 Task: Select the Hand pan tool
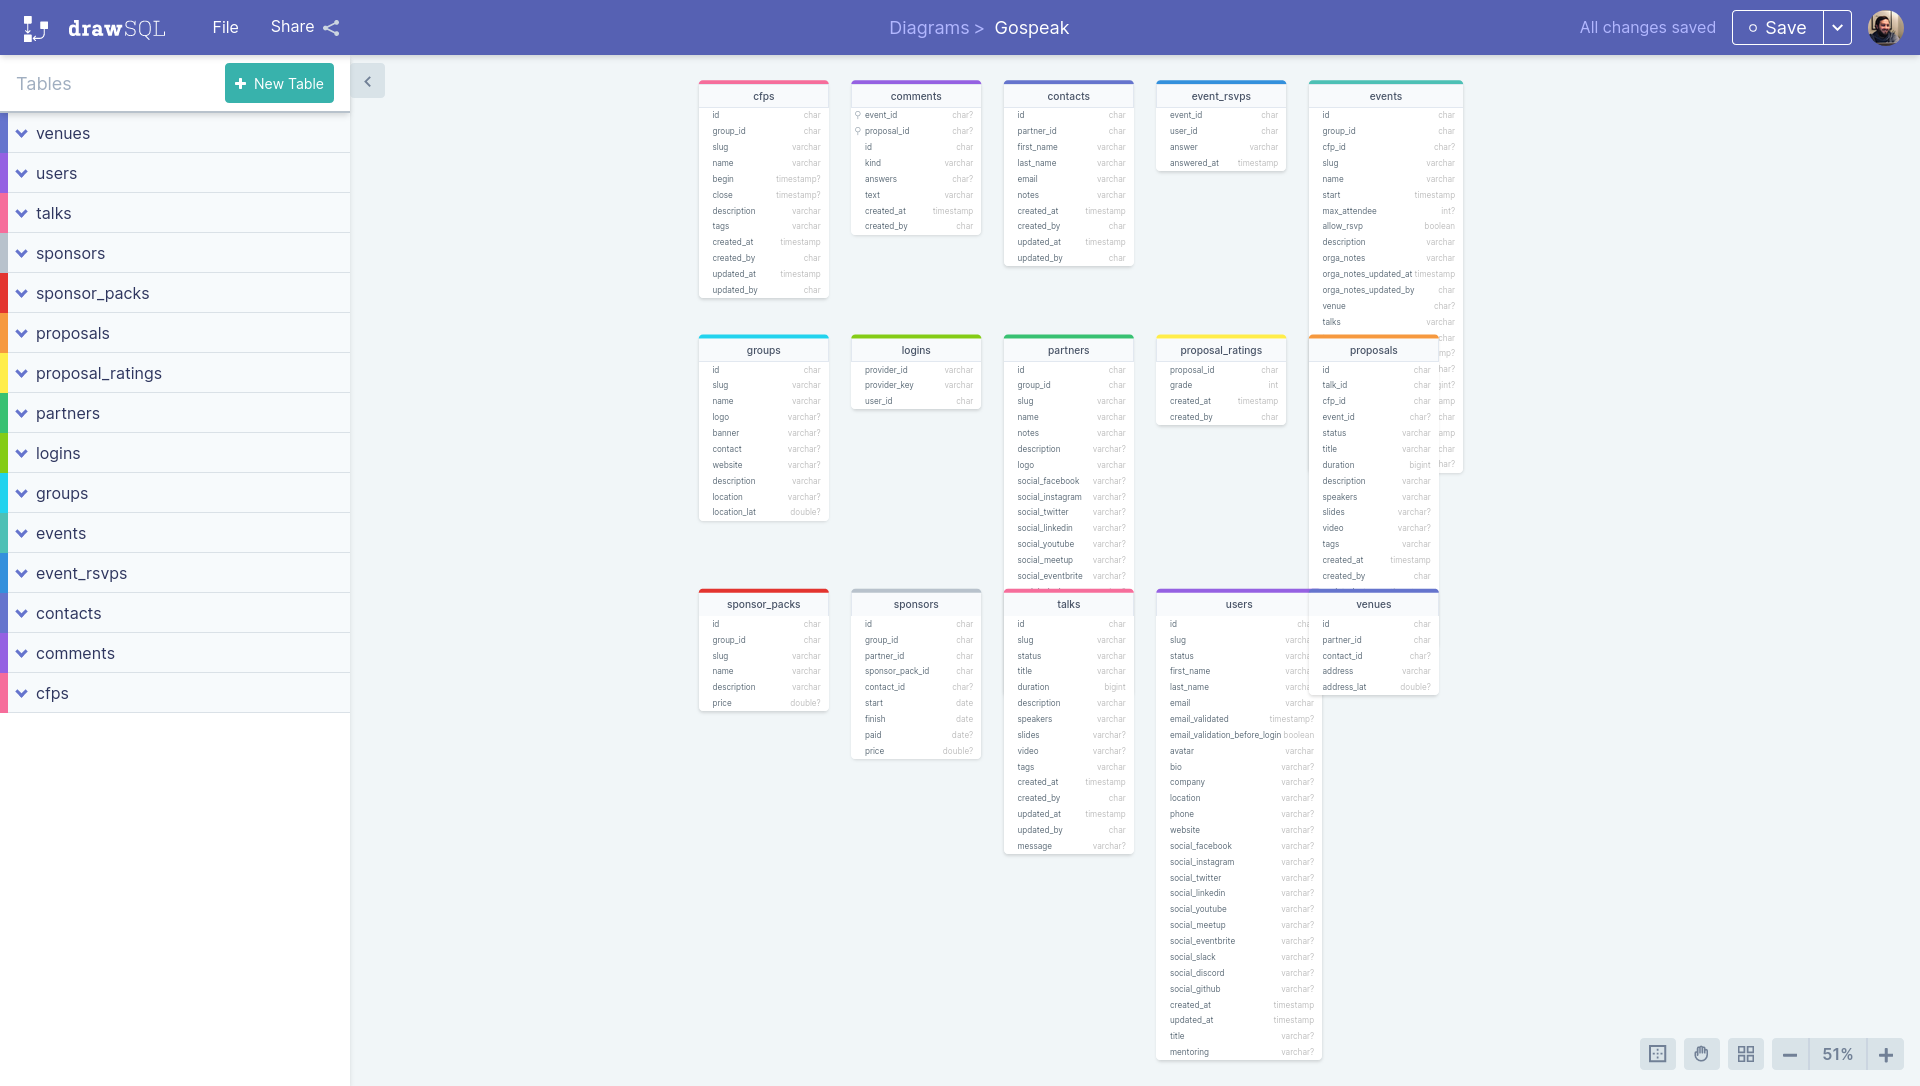[1701, 1054]
